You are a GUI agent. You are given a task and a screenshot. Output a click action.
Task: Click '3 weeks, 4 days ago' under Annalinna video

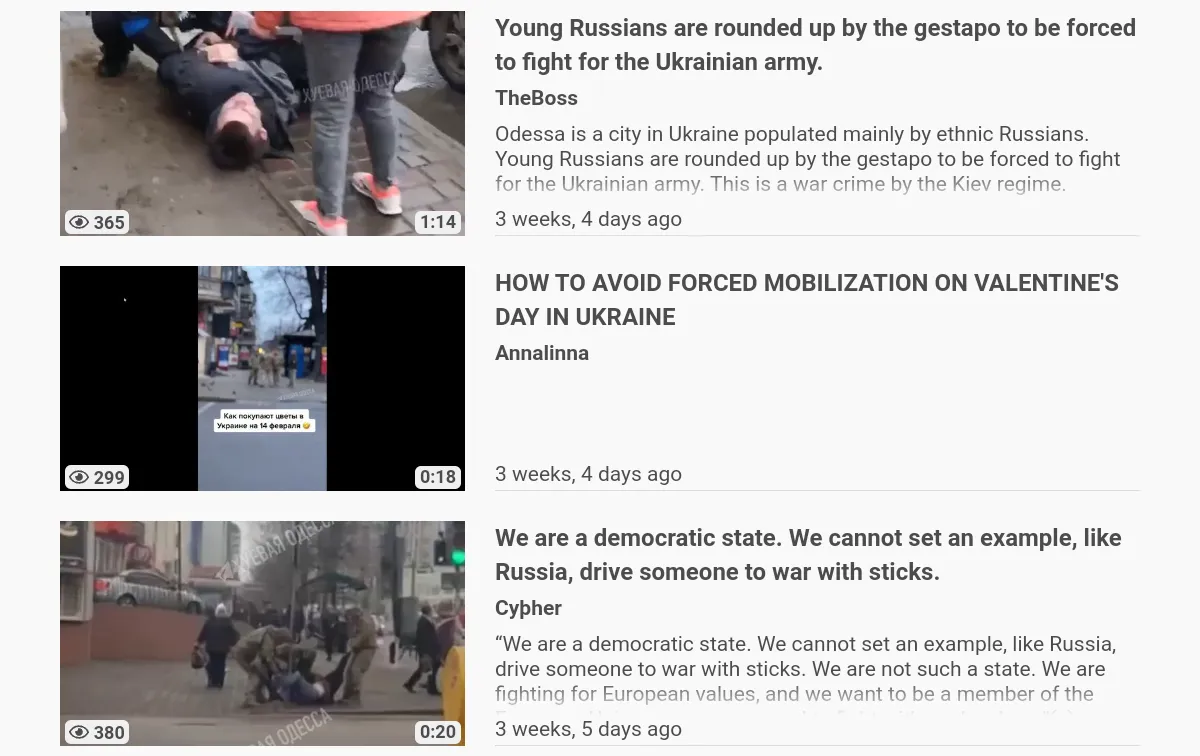(x=588, y=474)
